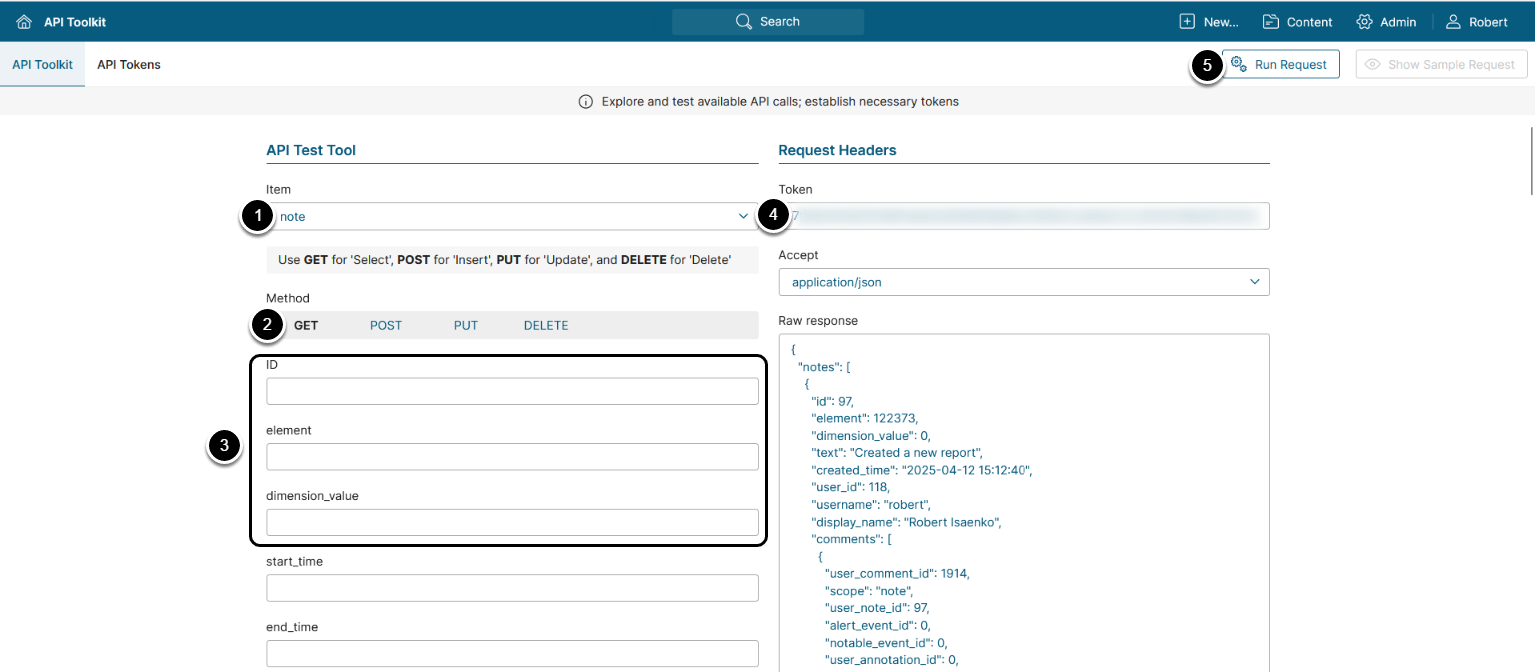The width and height of the screenshot is (1535, 672).
Task: Click the element input field
Action: 512,457
